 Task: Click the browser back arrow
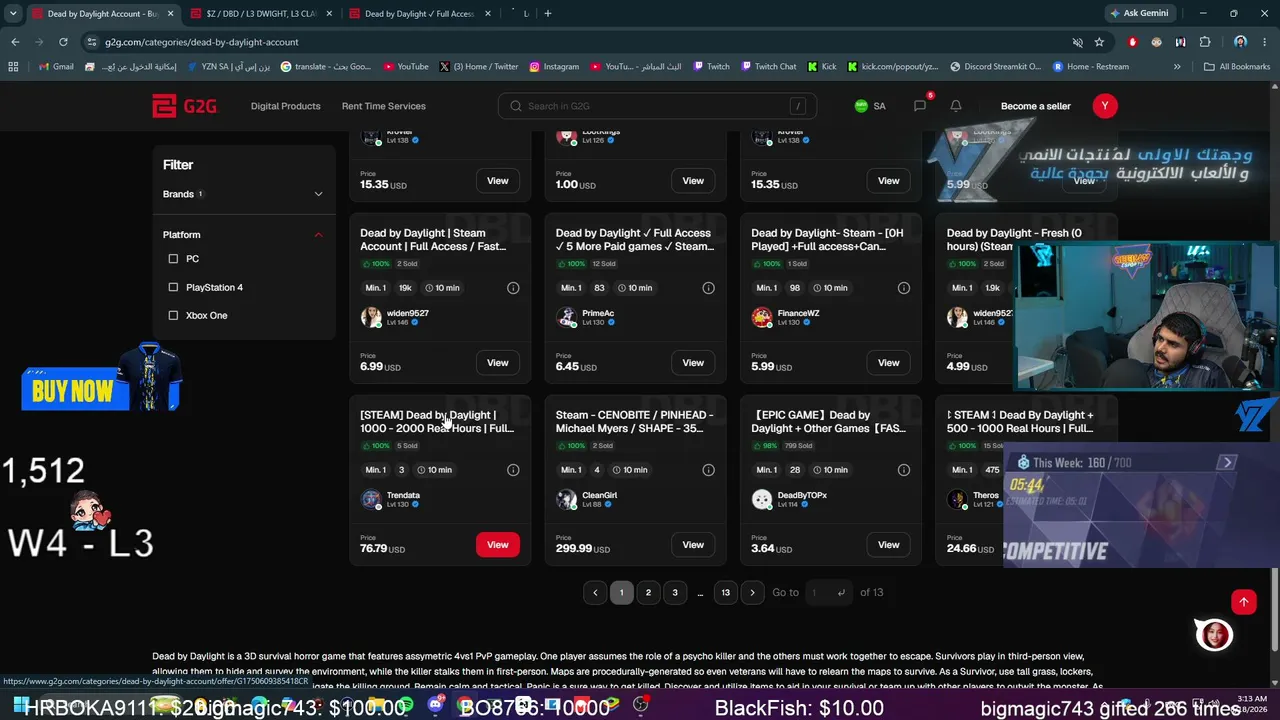[x=15, y=42]
